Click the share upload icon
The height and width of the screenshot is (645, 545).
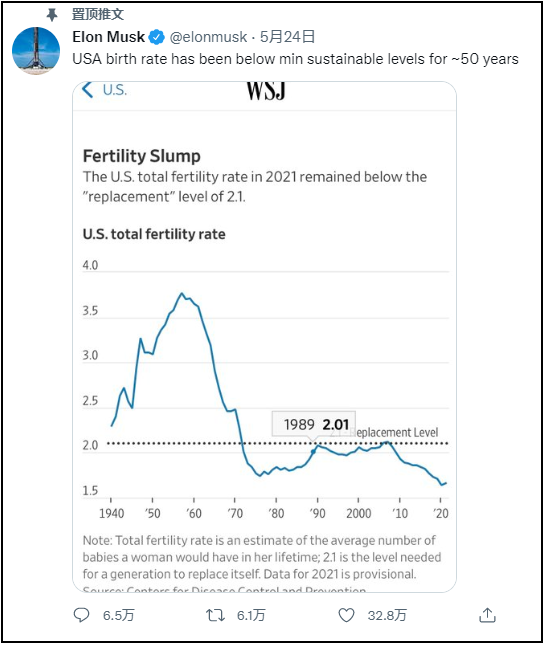[487, 615]
